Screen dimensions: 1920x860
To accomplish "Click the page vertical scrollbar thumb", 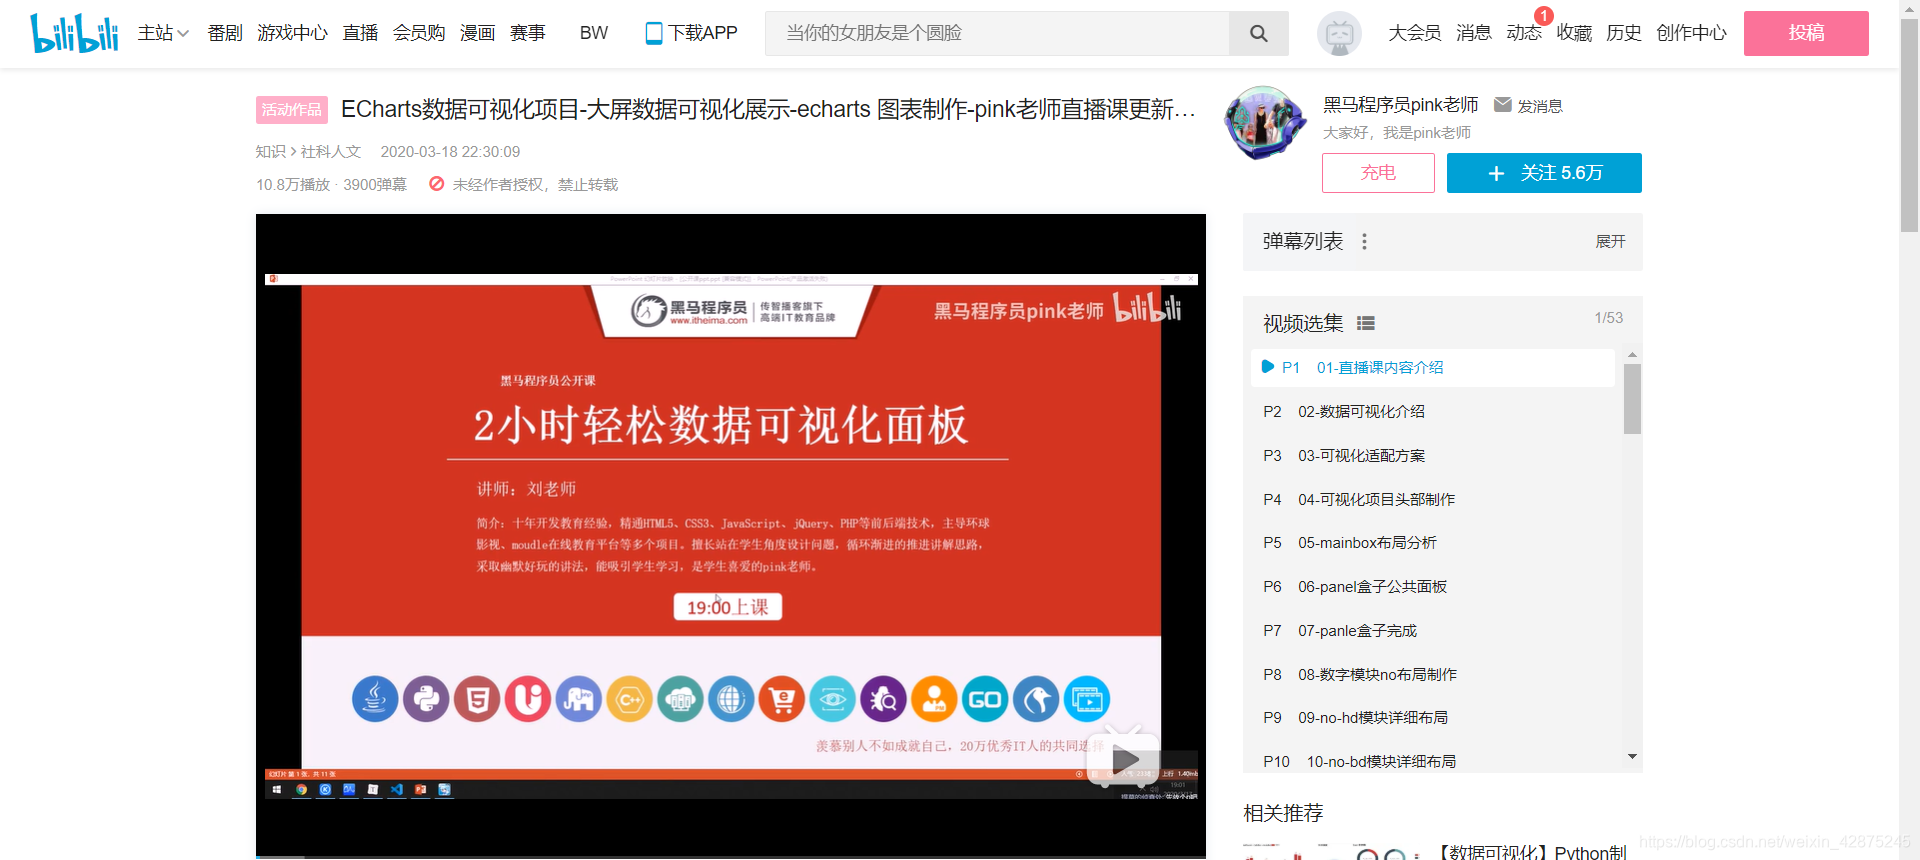I will [1909, 125].
